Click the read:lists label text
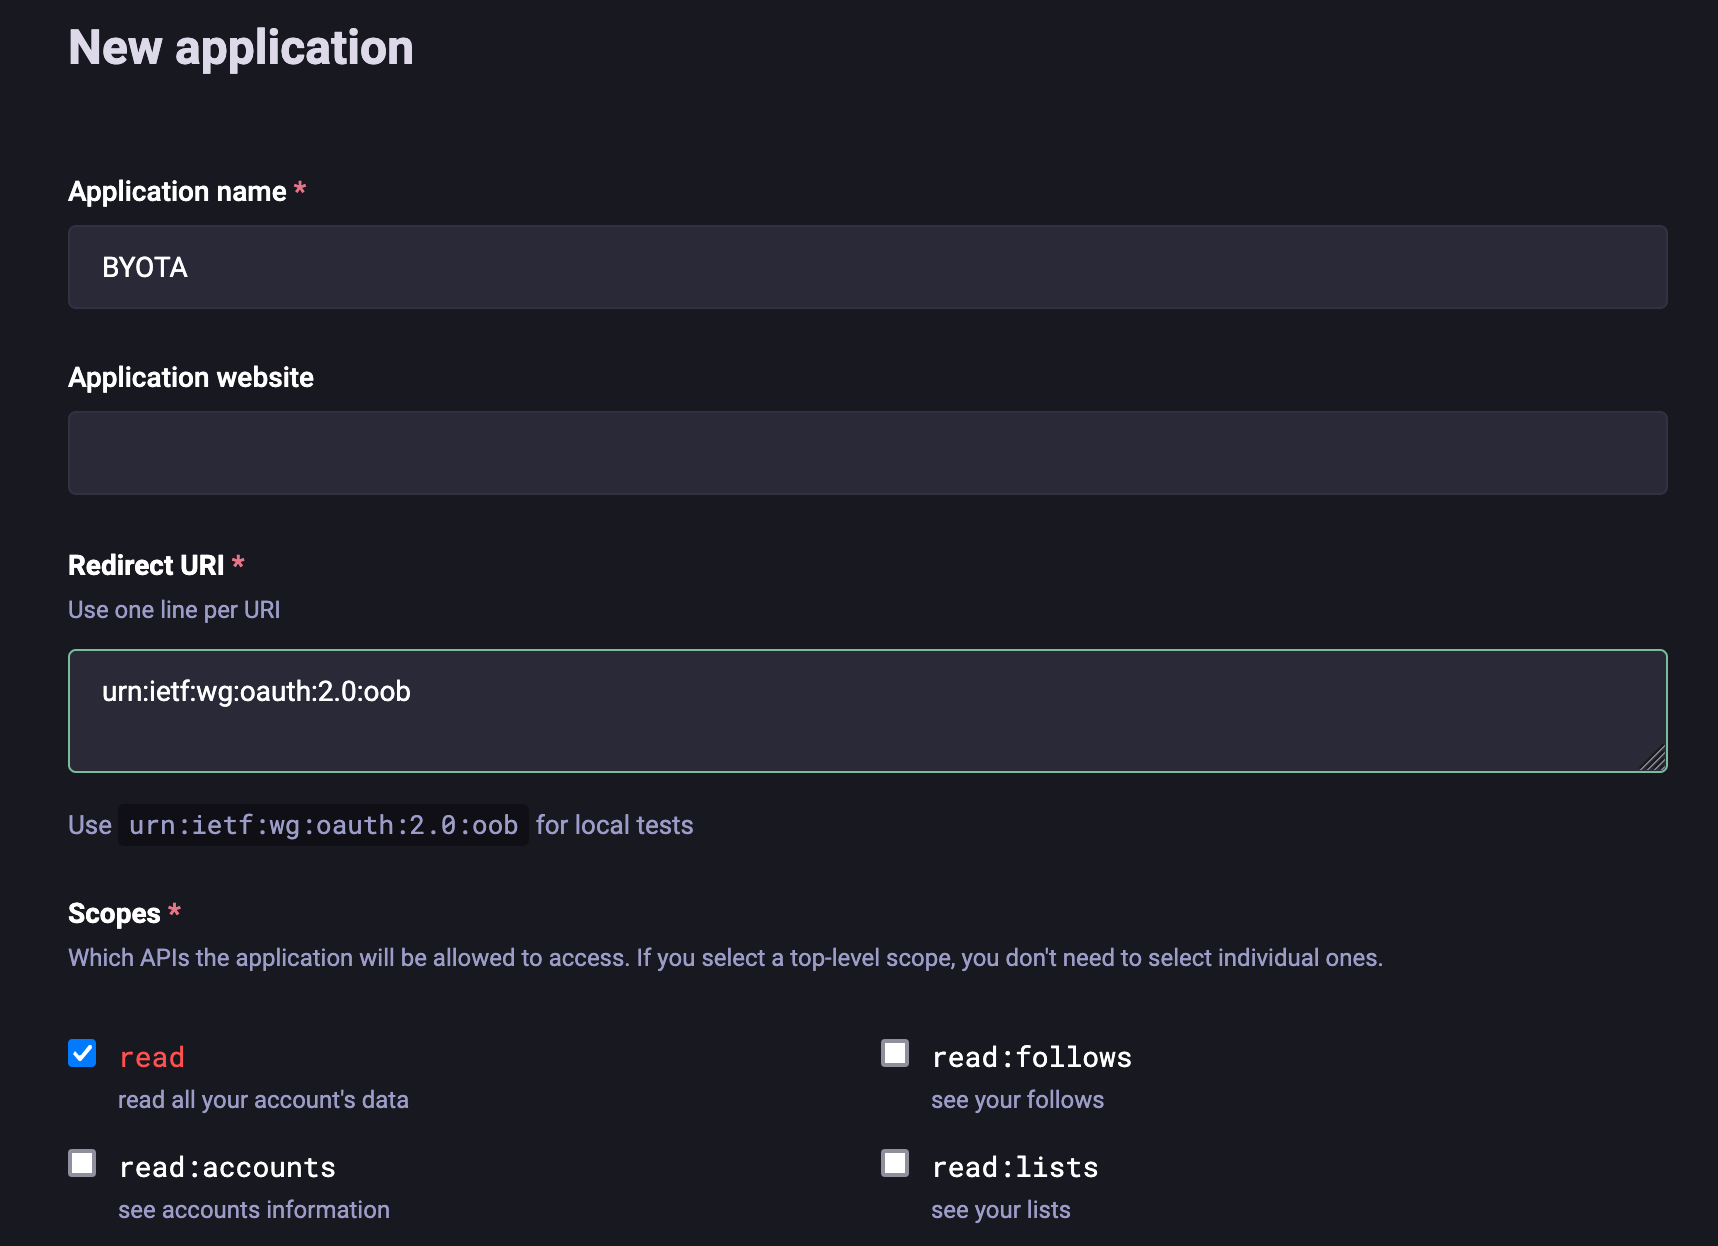 1015,1167
